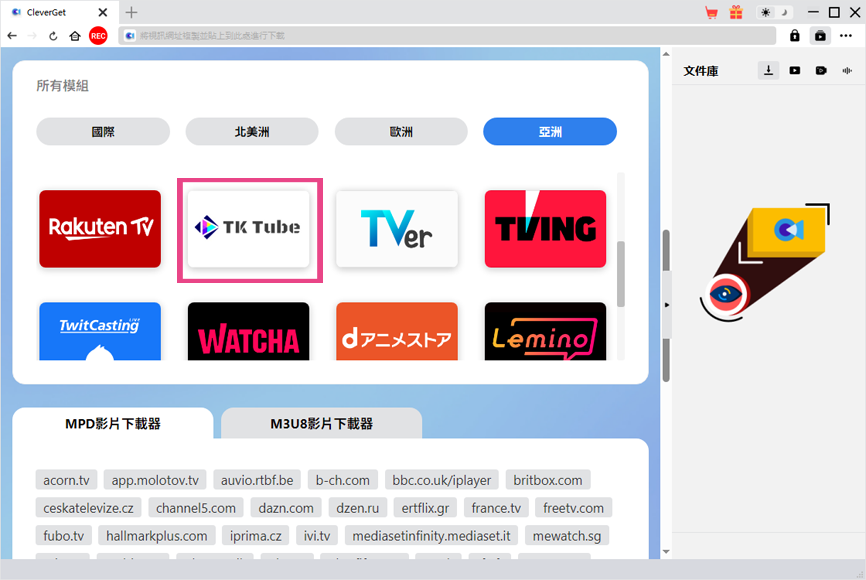Select the 歐洲 region filter

(x=400, y=131)
